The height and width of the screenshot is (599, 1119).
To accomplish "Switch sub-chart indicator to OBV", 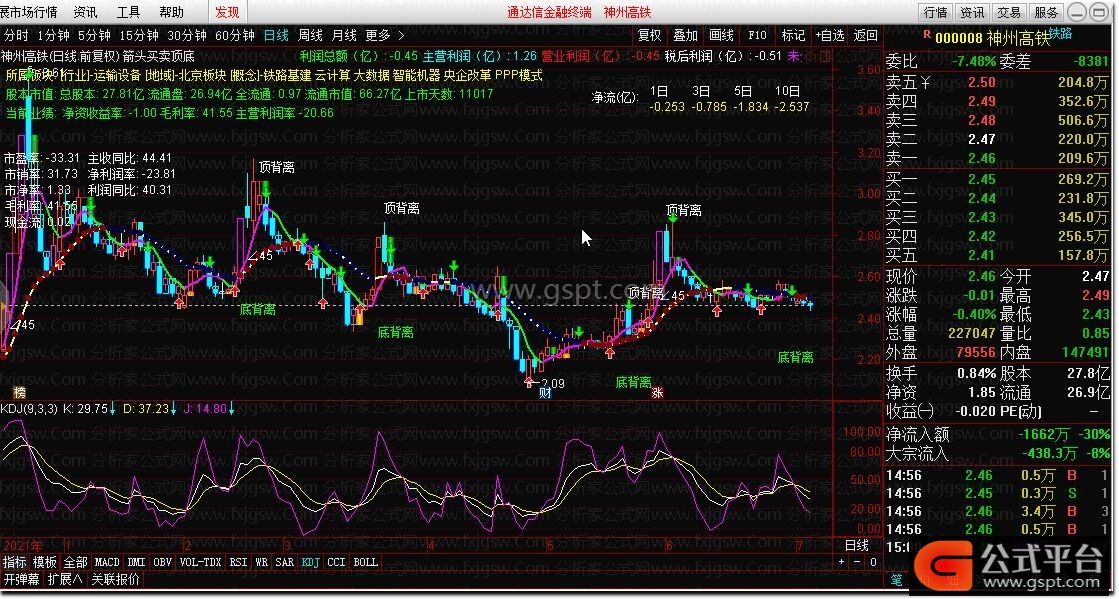I will point(163,563).
